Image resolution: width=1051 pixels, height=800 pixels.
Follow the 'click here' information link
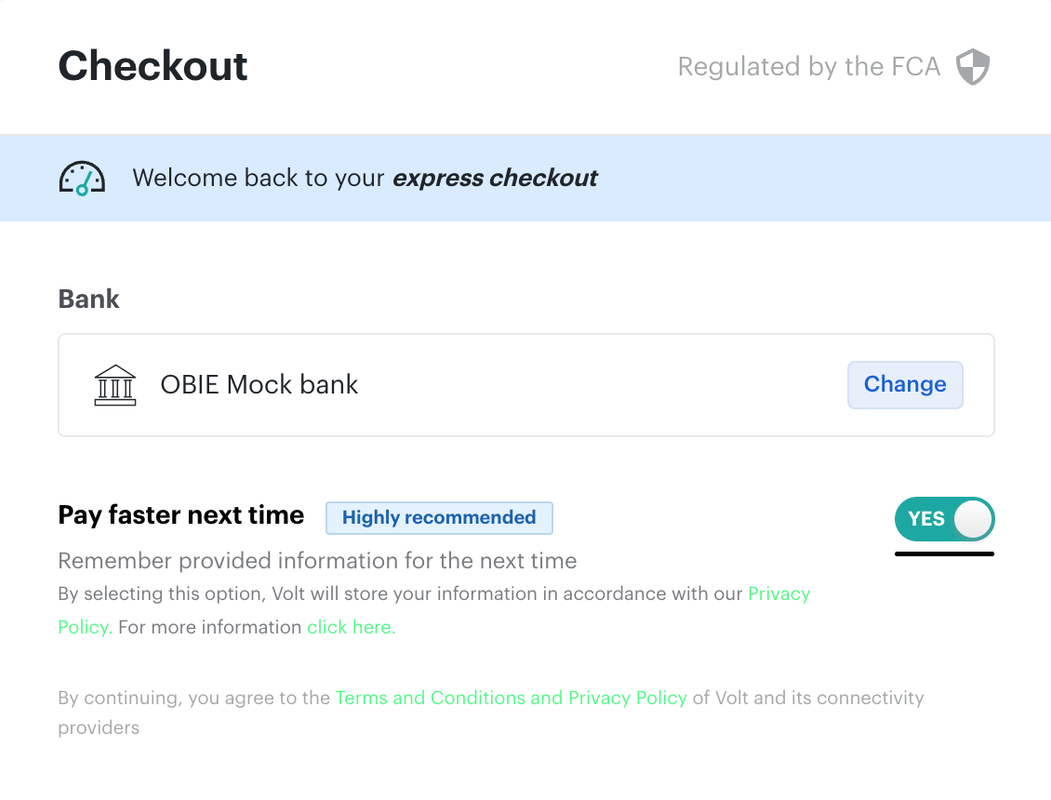pyautogui.click(x=351, y=627)
